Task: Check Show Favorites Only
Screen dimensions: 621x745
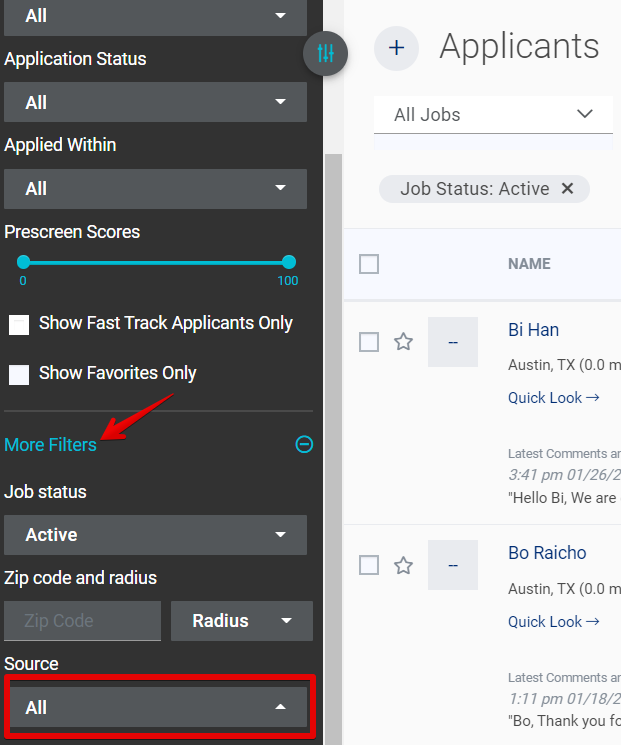Action: pyautogui.click(x=19, y=375)
